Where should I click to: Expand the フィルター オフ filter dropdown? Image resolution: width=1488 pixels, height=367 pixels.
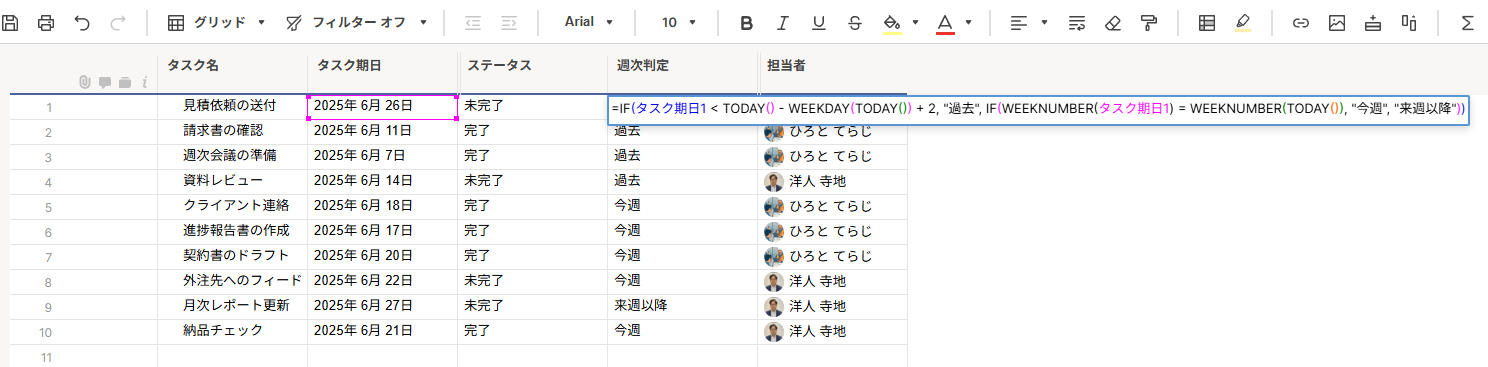point(356,22)
